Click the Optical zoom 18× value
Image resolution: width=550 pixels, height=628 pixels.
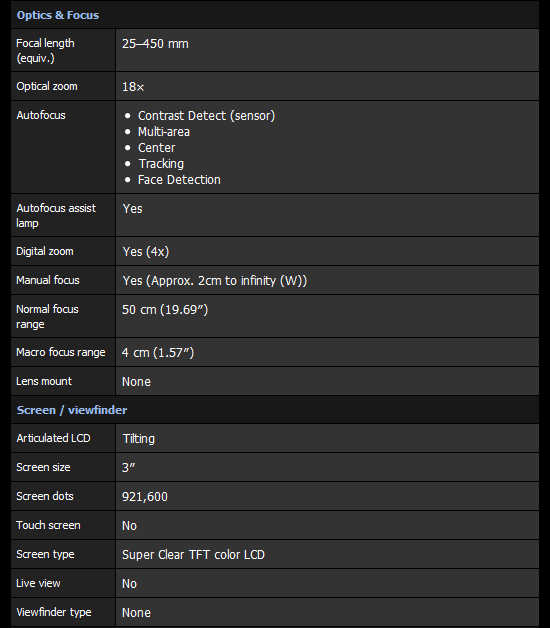pos(133,87)
